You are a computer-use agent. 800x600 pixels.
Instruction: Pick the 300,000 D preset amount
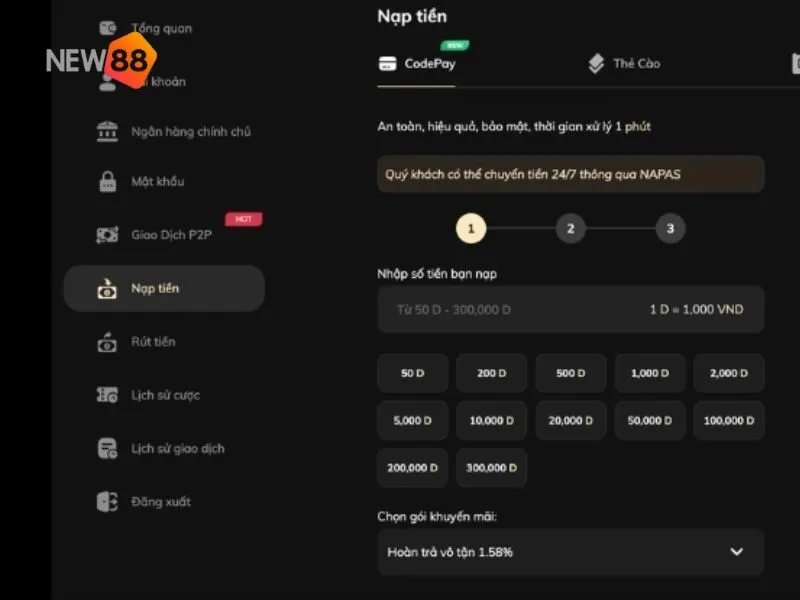491,467
